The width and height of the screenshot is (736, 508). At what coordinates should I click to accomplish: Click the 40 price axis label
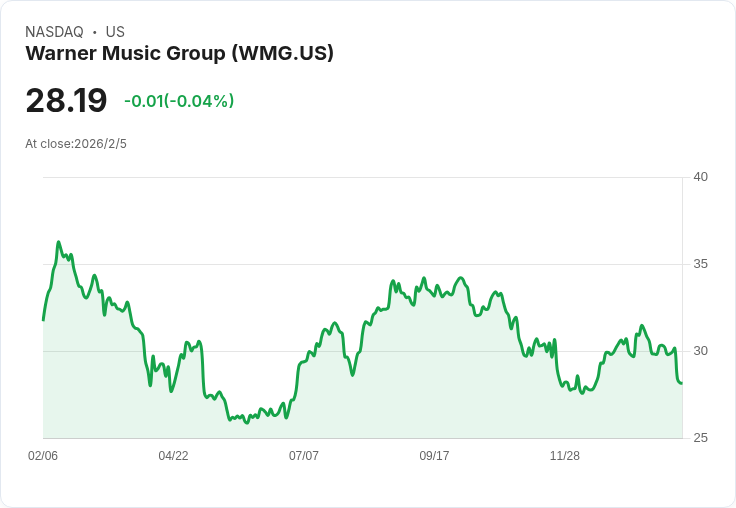point(700,177)
